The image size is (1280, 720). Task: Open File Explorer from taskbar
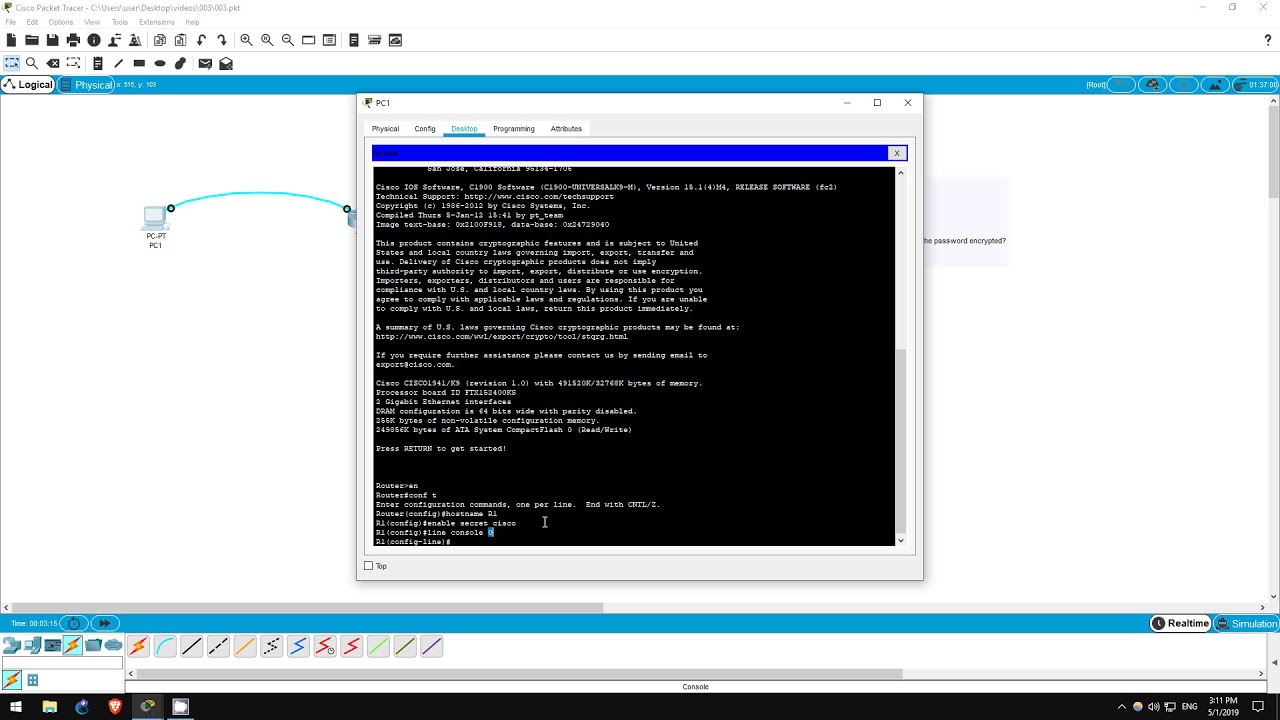click(x=49, y=707)
